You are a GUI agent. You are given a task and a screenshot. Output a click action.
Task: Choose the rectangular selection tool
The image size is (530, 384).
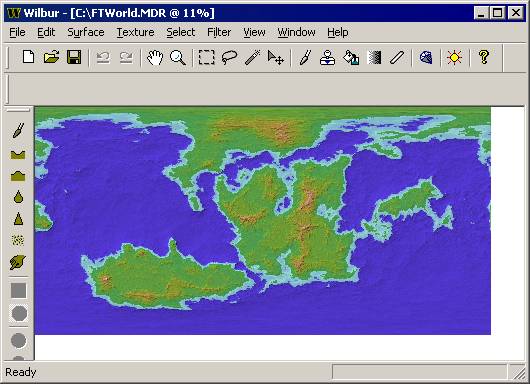point(207,57)
